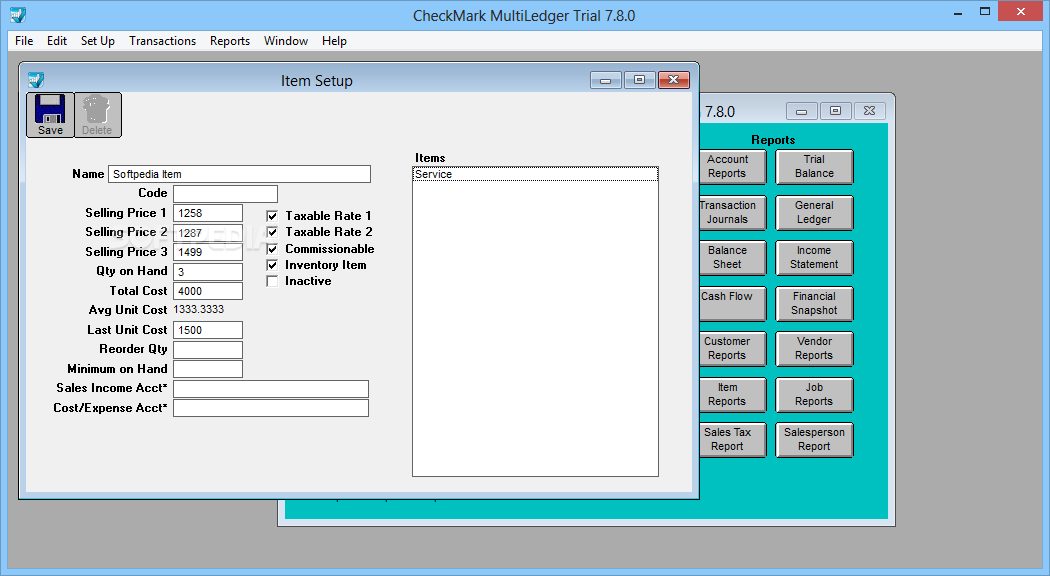Open Transaction Journals report
The width and height of the screenshot is (1050, 576).
click(732, 212)
